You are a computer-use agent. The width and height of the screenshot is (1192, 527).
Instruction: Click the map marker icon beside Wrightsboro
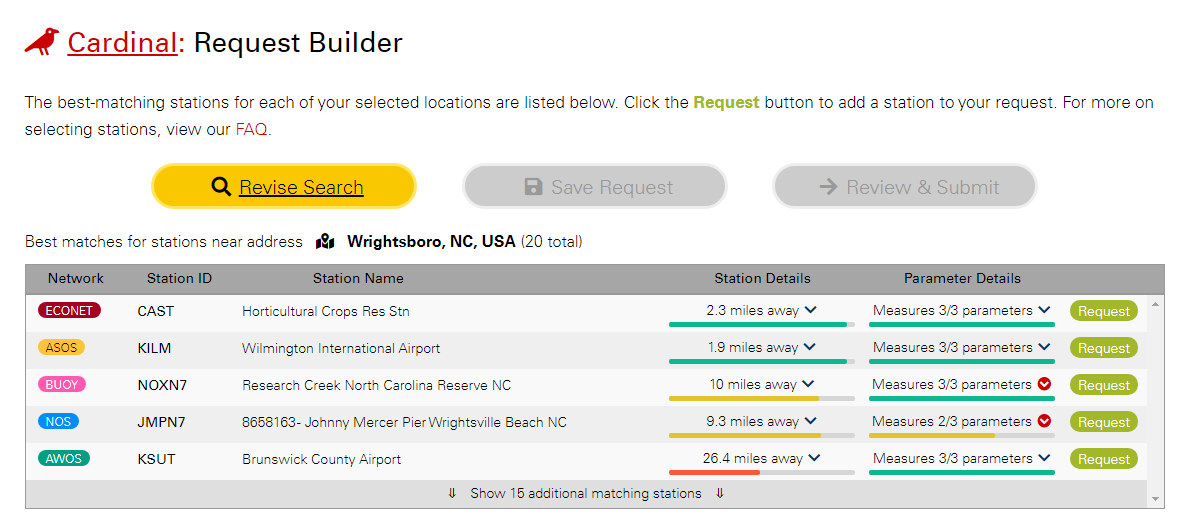point(325,243)
